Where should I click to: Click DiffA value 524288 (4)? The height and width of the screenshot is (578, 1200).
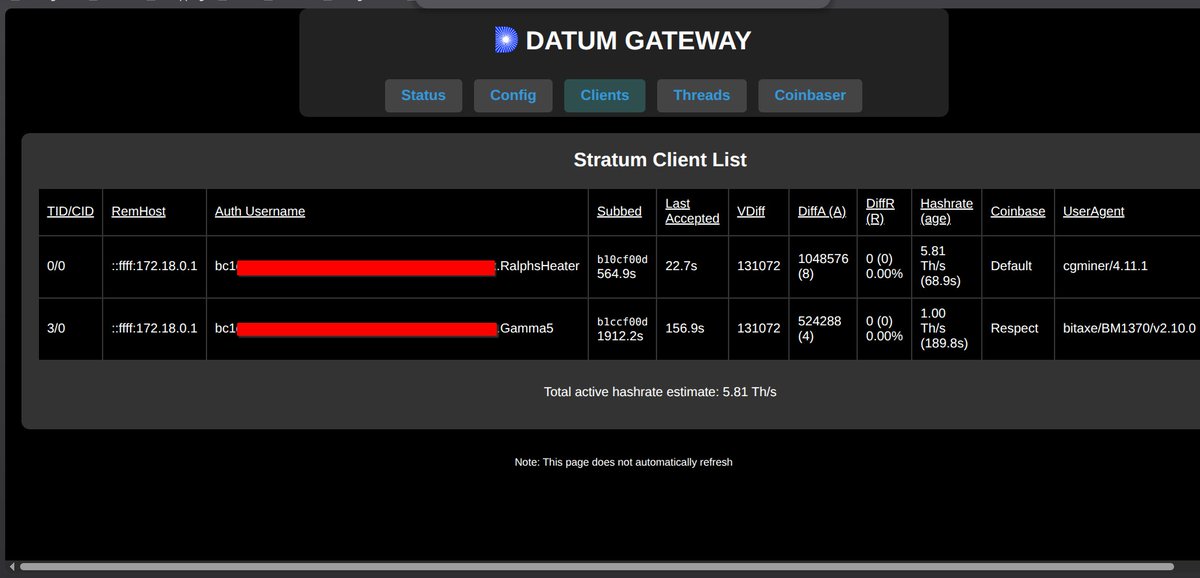pos(819,328)
